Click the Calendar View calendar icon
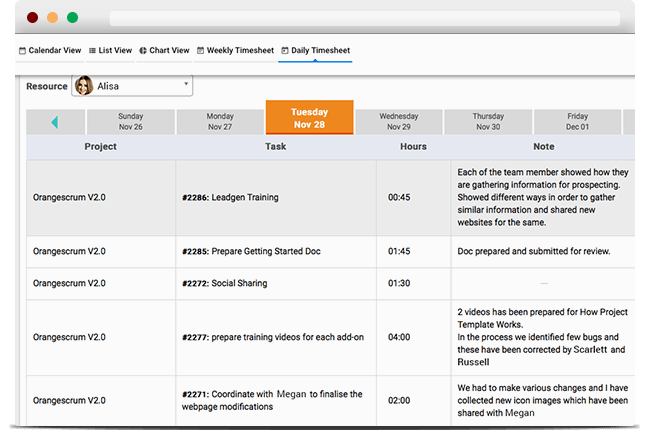 coord(22,50)
